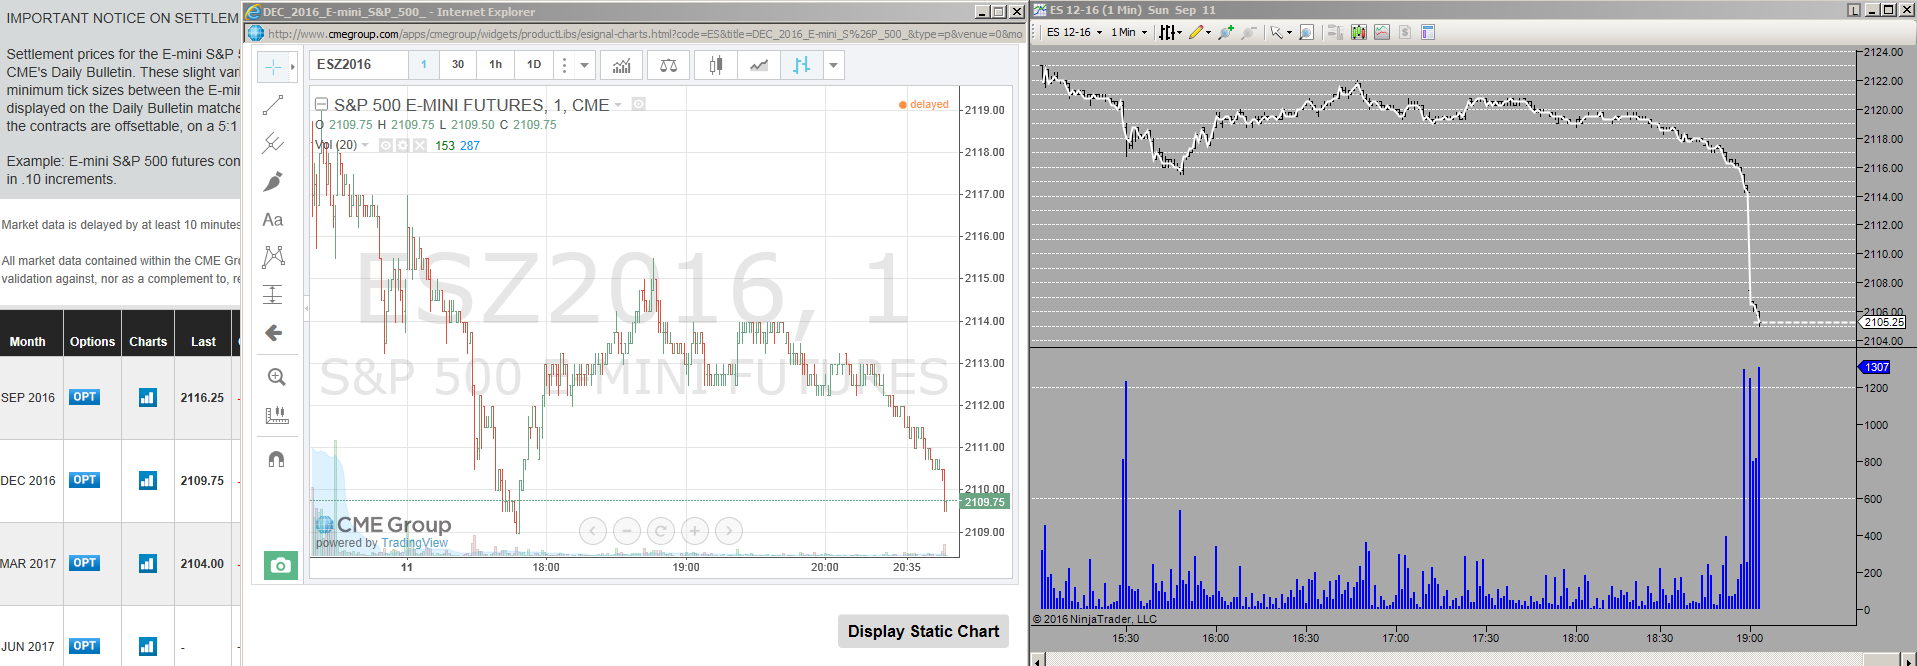Switch to line chart style

coord(759,65)
